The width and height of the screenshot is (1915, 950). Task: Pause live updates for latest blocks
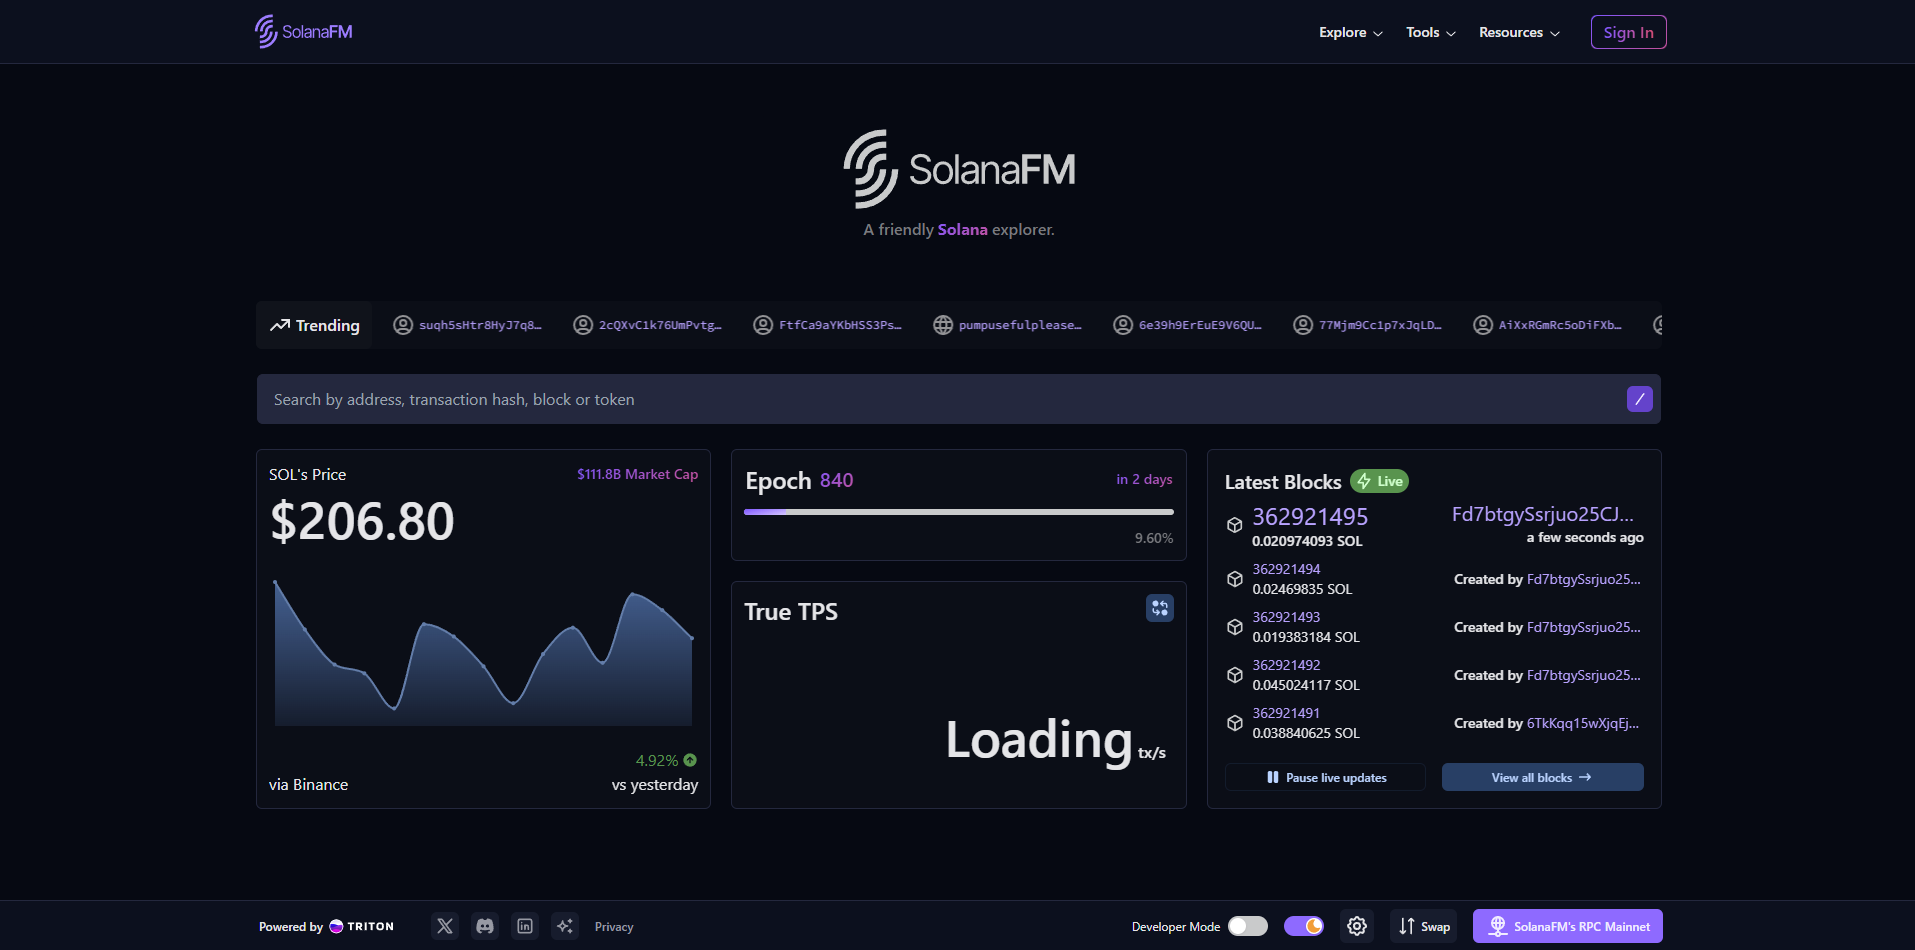[x=1326, y=777]
